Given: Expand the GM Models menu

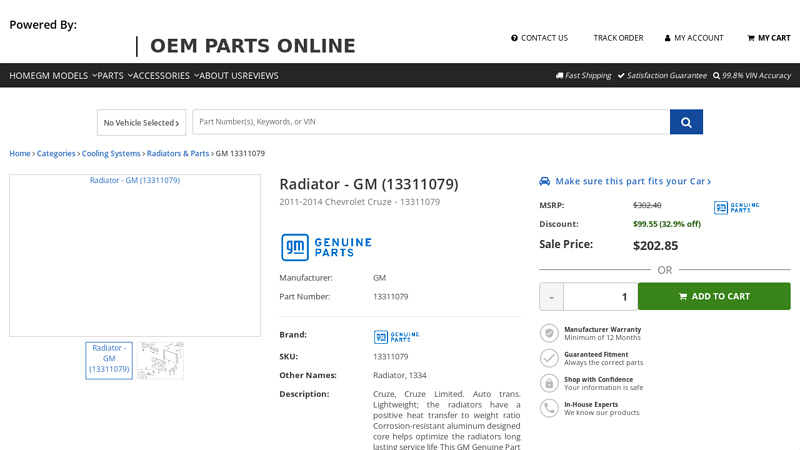Looking at the screenshot, I should tap(66, 76).
